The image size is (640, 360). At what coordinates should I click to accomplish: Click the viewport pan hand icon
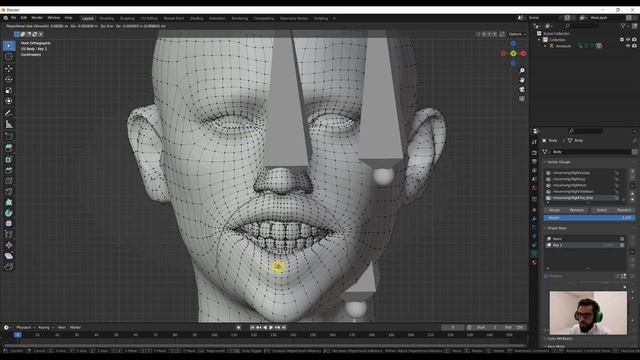click(x=522, y=80)
